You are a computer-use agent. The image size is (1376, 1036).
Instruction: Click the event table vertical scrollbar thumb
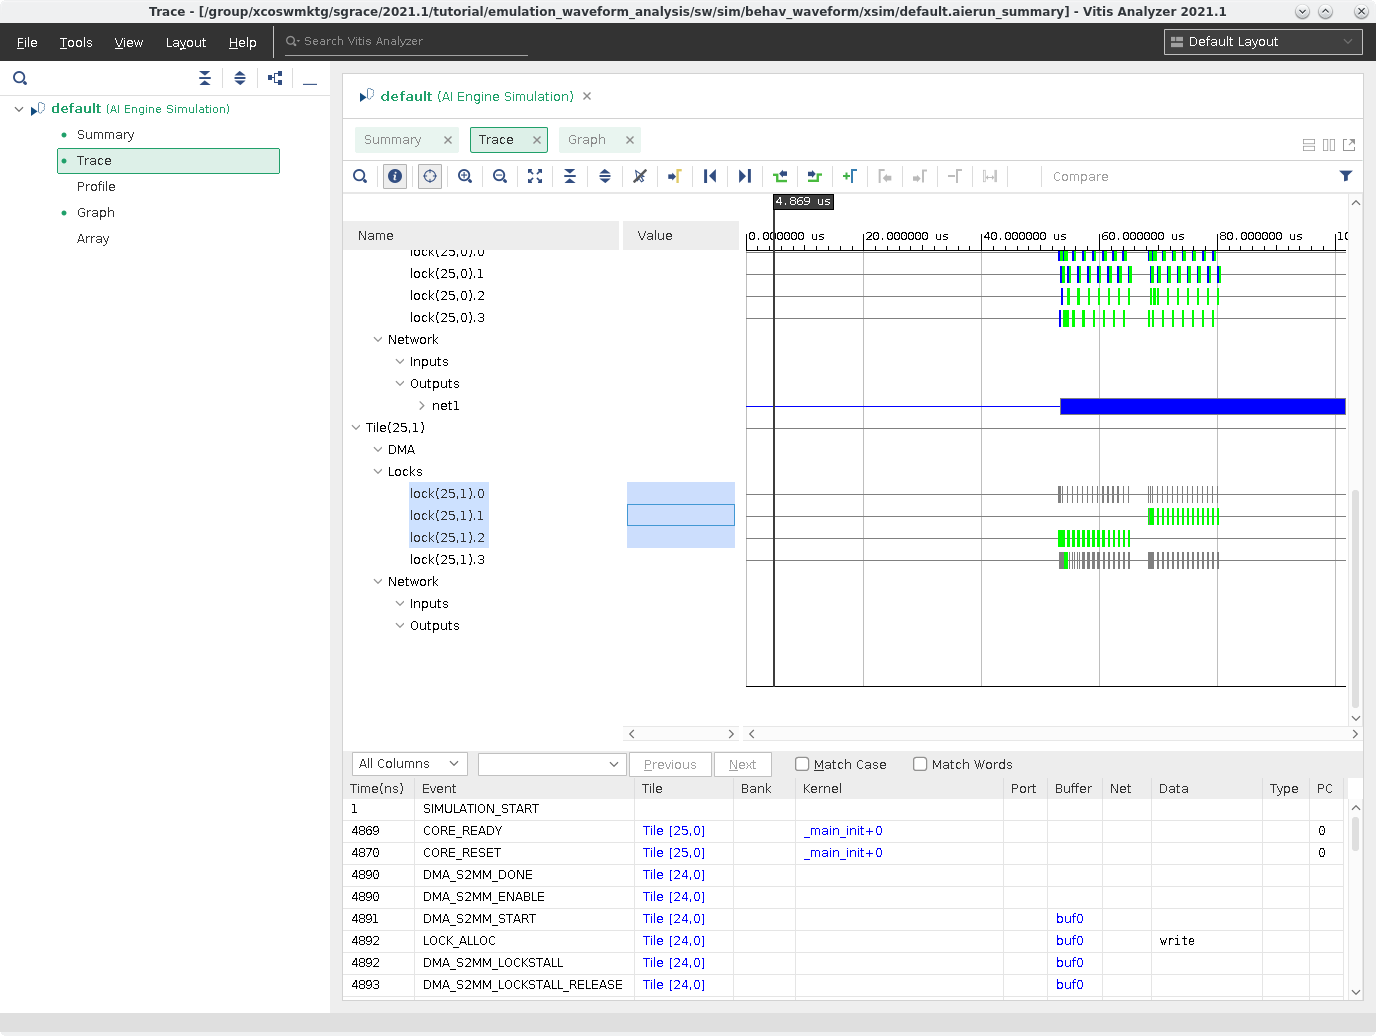coord(1356,833)
